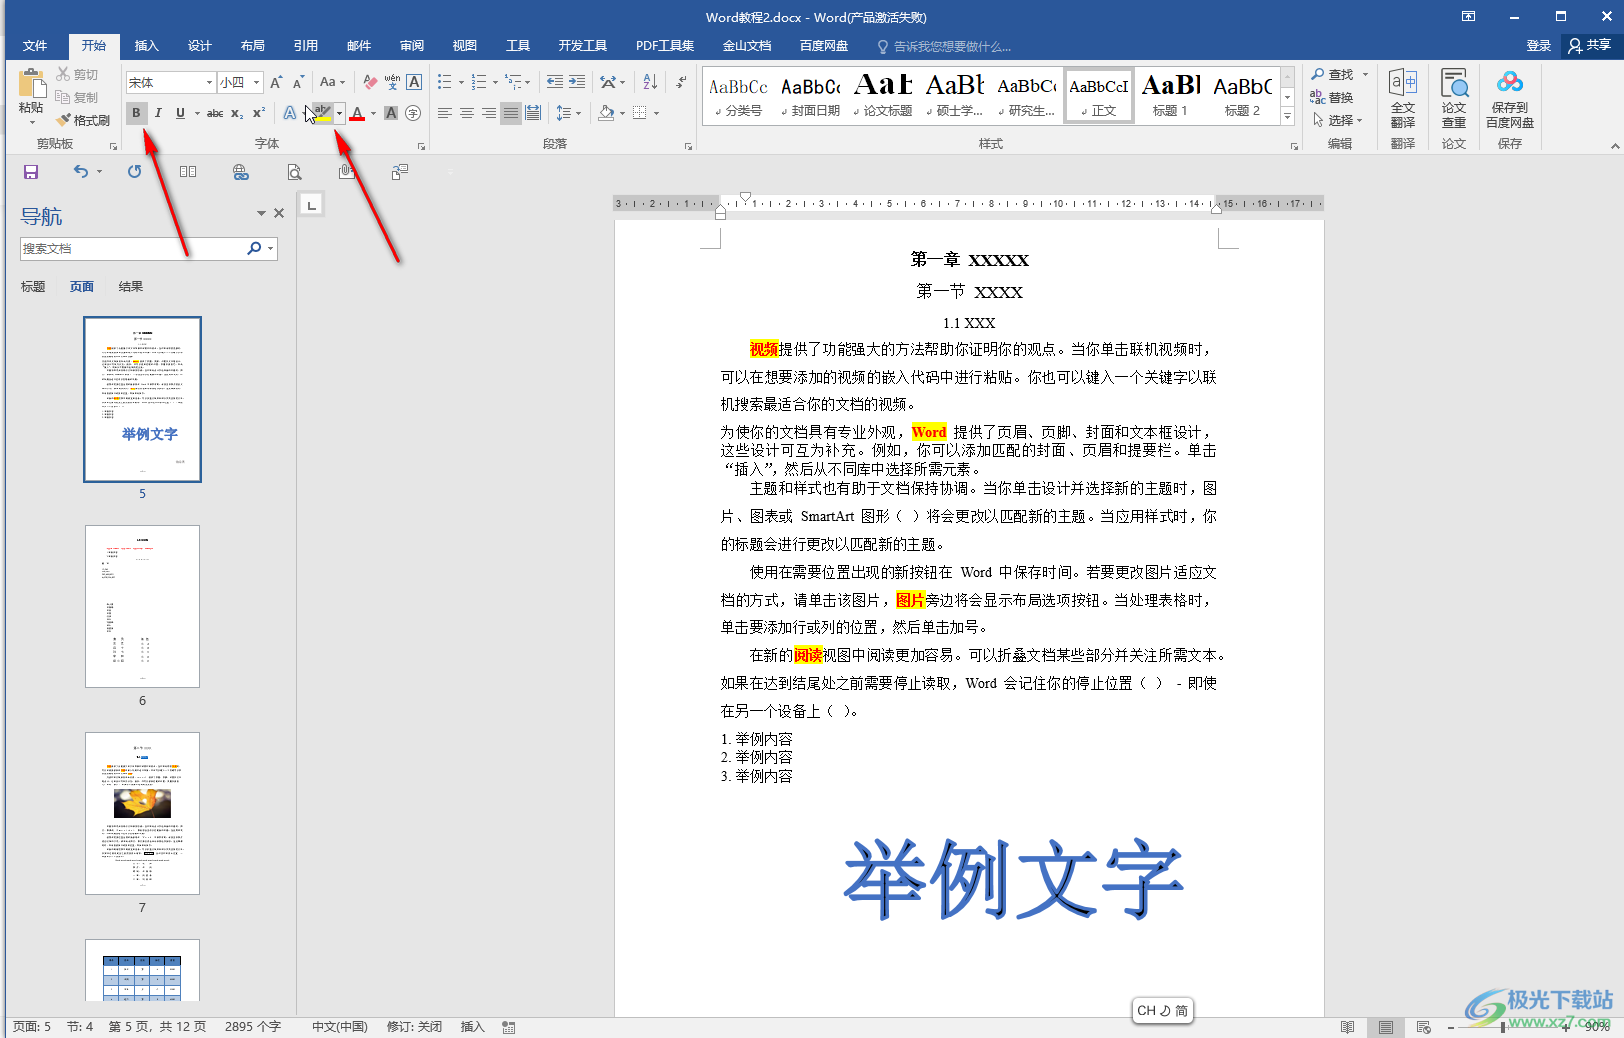
Task: Click the 剪切 (Cut) button
Action: tap(77, 75)
